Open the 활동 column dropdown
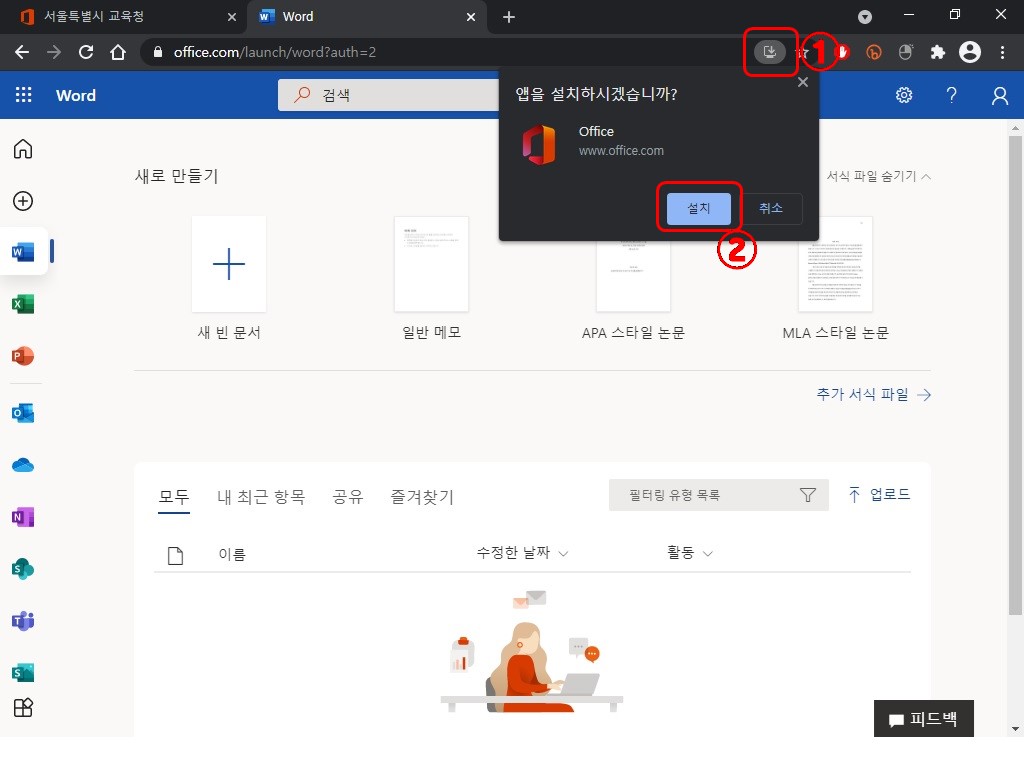This screenshot has height=768, width=1024. 689,552
